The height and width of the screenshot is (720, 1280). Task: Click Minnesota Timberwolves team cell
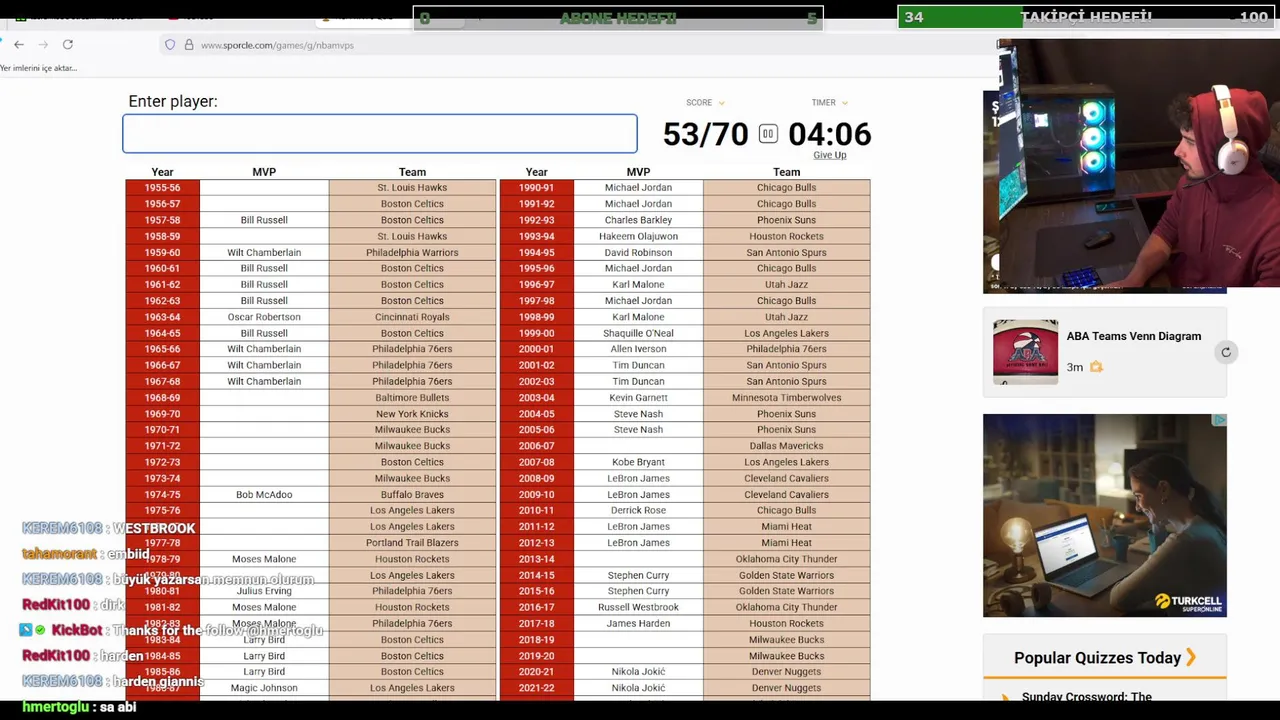coord(786,398)
